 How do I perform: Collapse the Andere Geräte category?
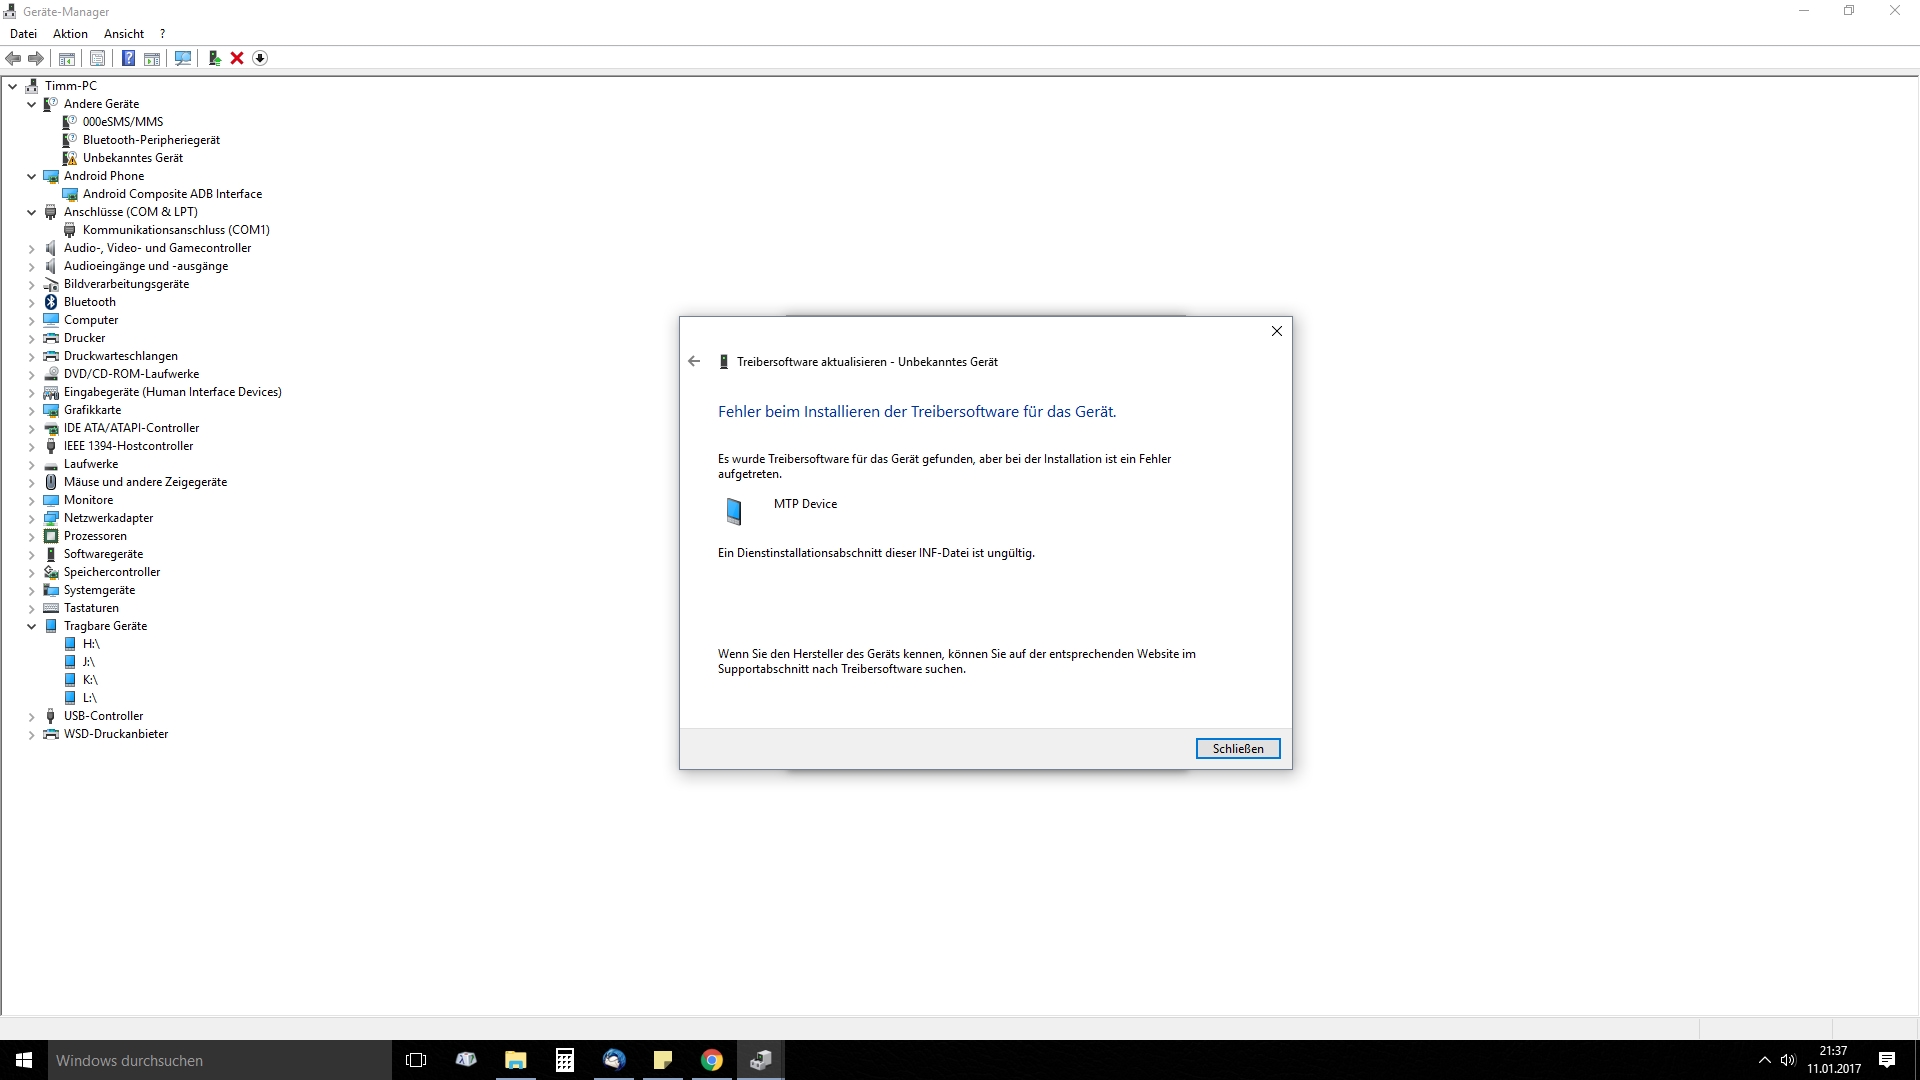click(x=31, y=104)
